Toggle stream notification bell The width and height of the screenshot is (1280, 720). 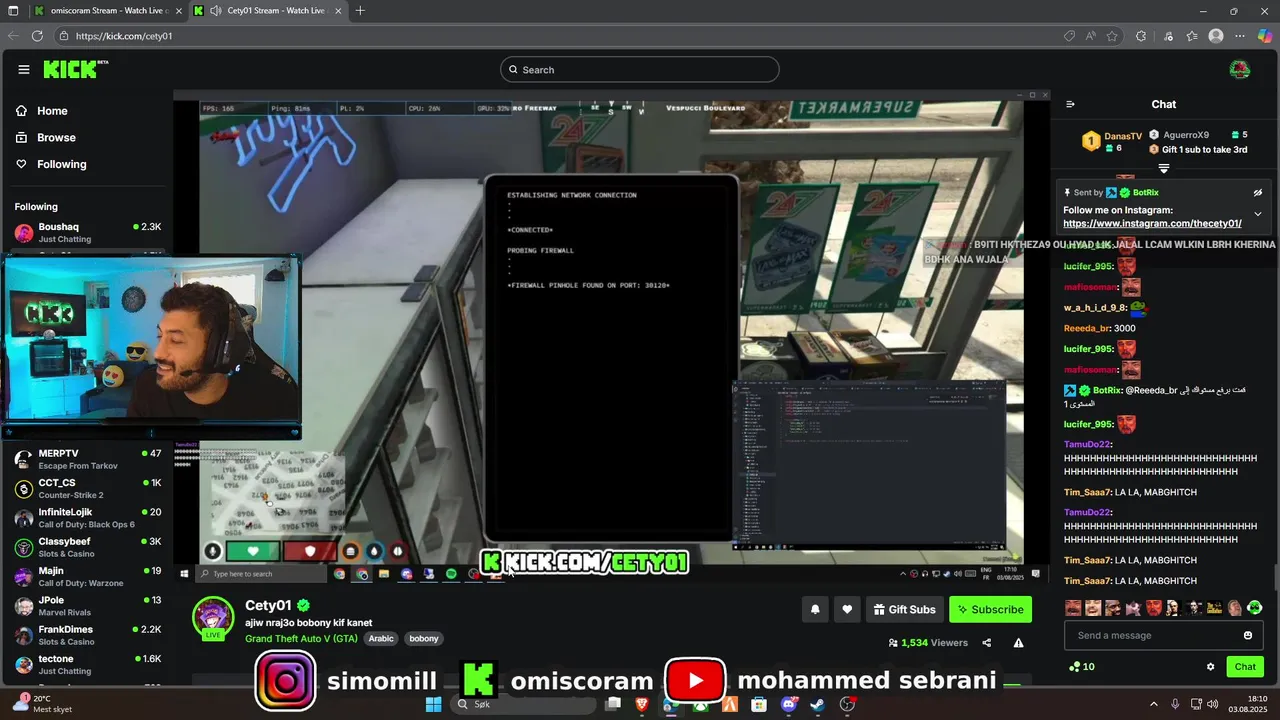tap(815, 609)
